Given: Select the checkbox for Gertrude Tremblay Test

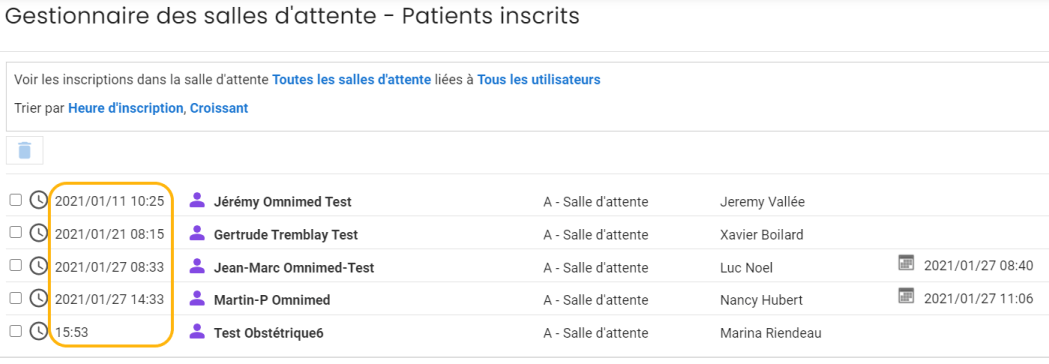Looking at the screenshot, I should click(x=15, y=232).
